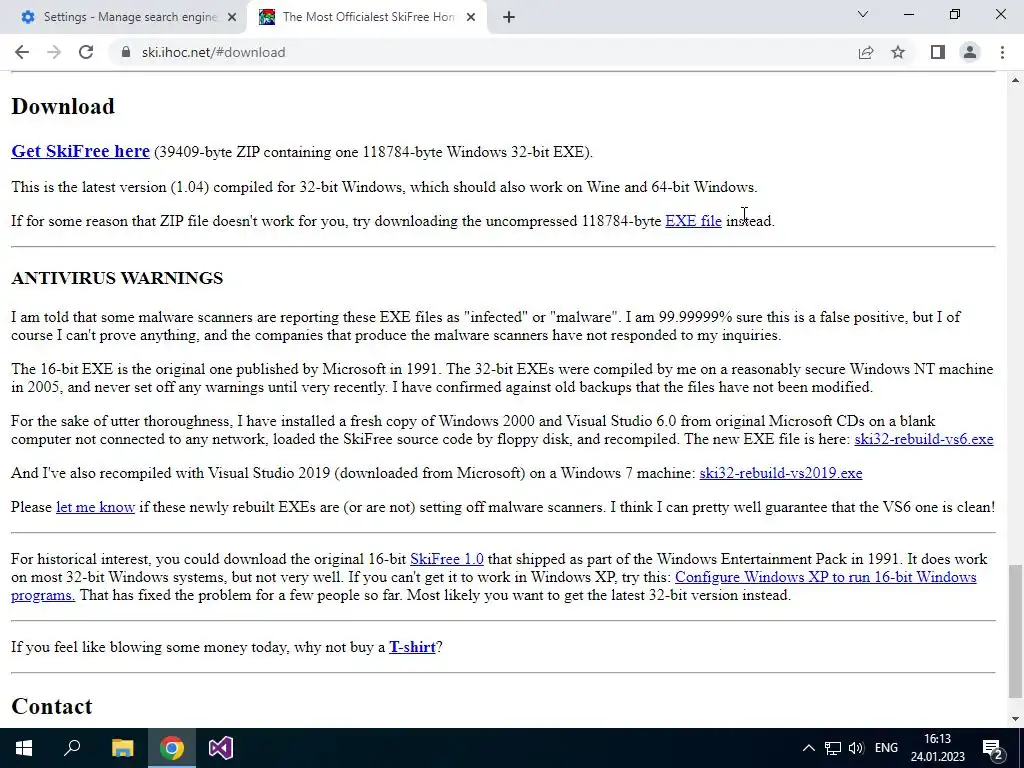The width and height of the screenshot is (1024, 768).
Task: Bookmark this page with the star
Action: pyautogui.click(x=898, y=52)
